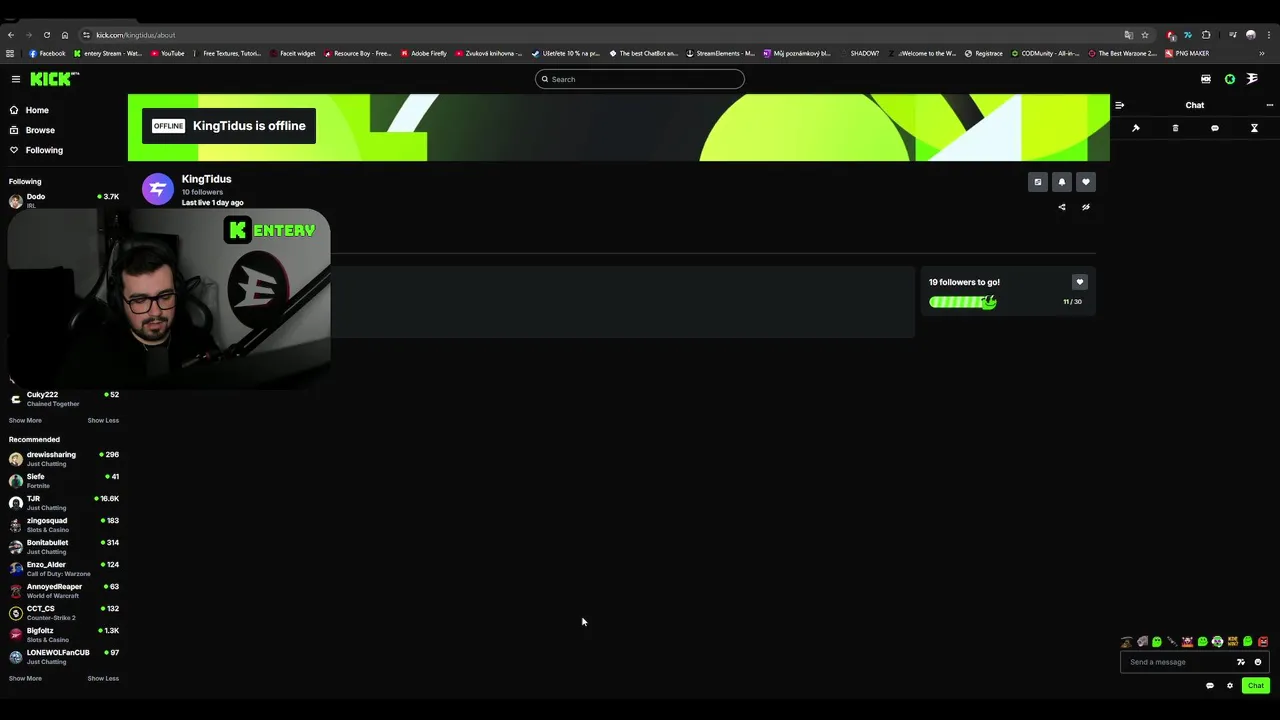Open LONEWOLFanCUB recommended channel
This screenshot has height=720, width=1280.
coord(64,656)
